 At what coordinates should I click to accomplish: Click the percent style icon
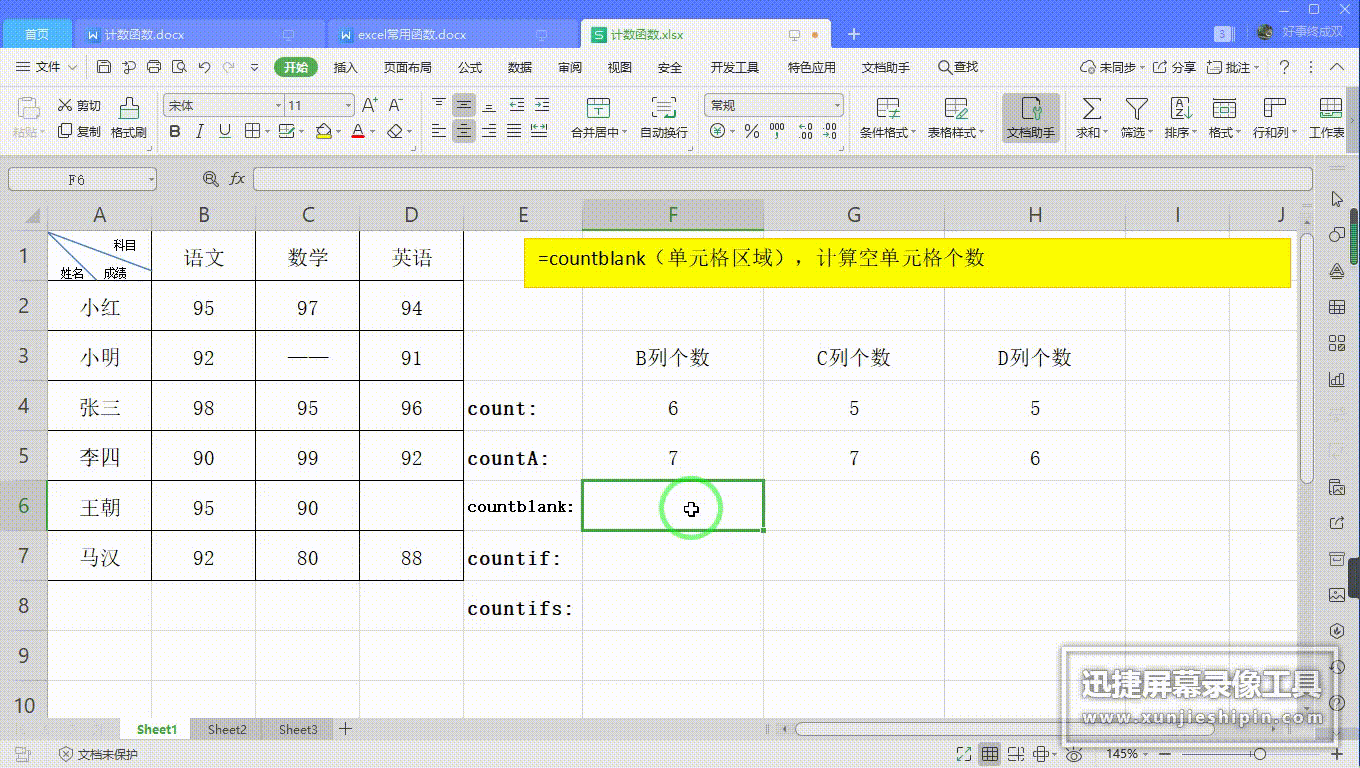(x=751, y=131)
